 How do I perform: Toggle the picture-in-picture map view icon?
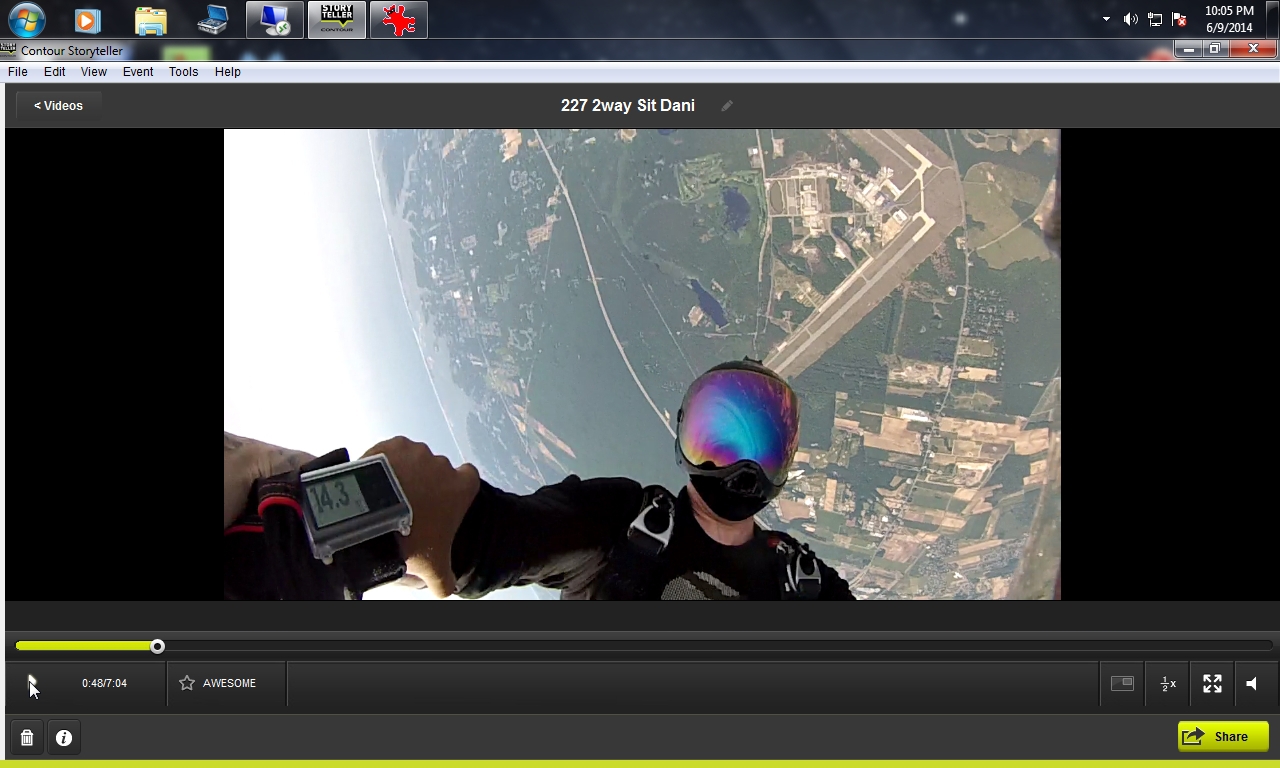(x=1122, y=683)
